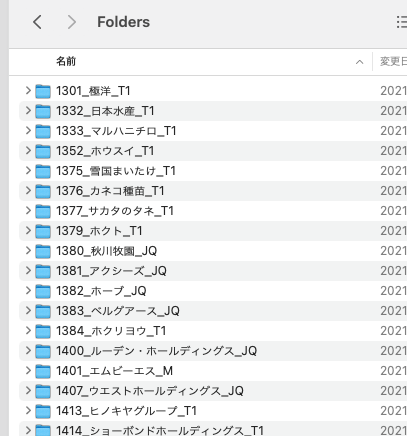Select the name 1301_極洋_T1
The image size is (407, 436).
pyautogui.click(x=93, y=91)
